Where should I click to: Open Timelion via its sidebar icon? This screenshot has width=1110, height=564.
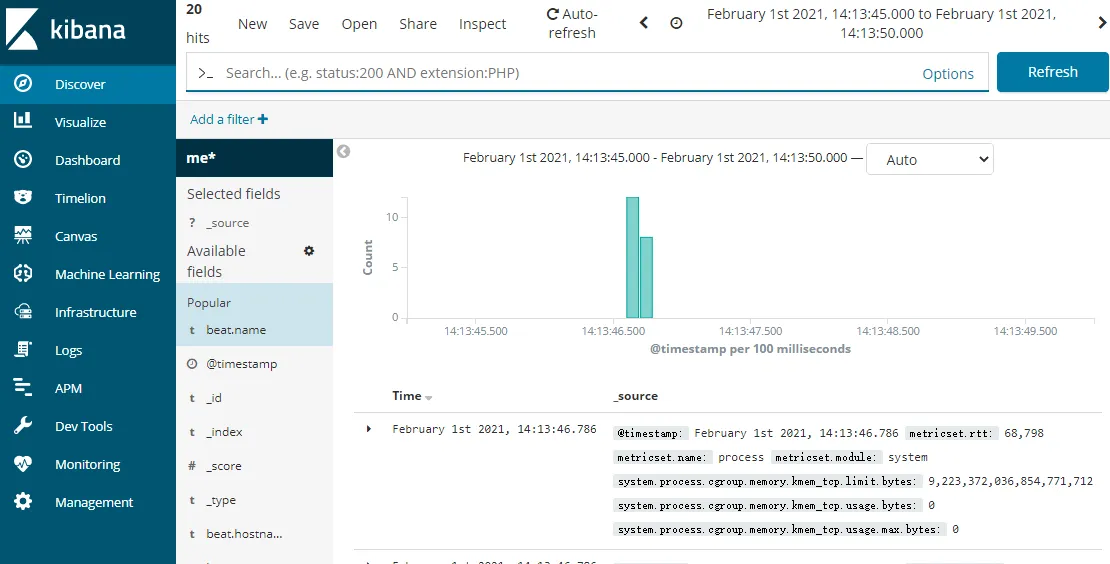[23, 198]
